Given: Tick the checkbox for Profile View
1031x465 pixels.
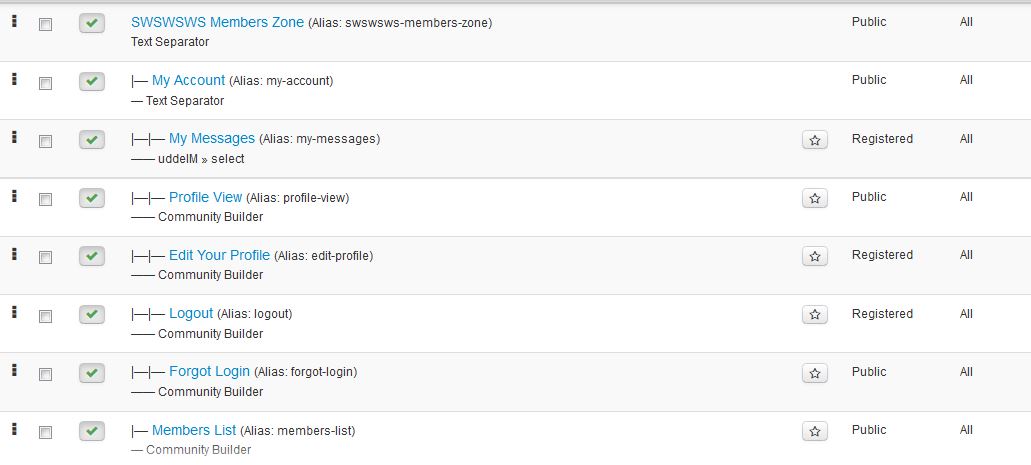Looking at the screenshot, I should pyautogui.click(x=45, y=199).
